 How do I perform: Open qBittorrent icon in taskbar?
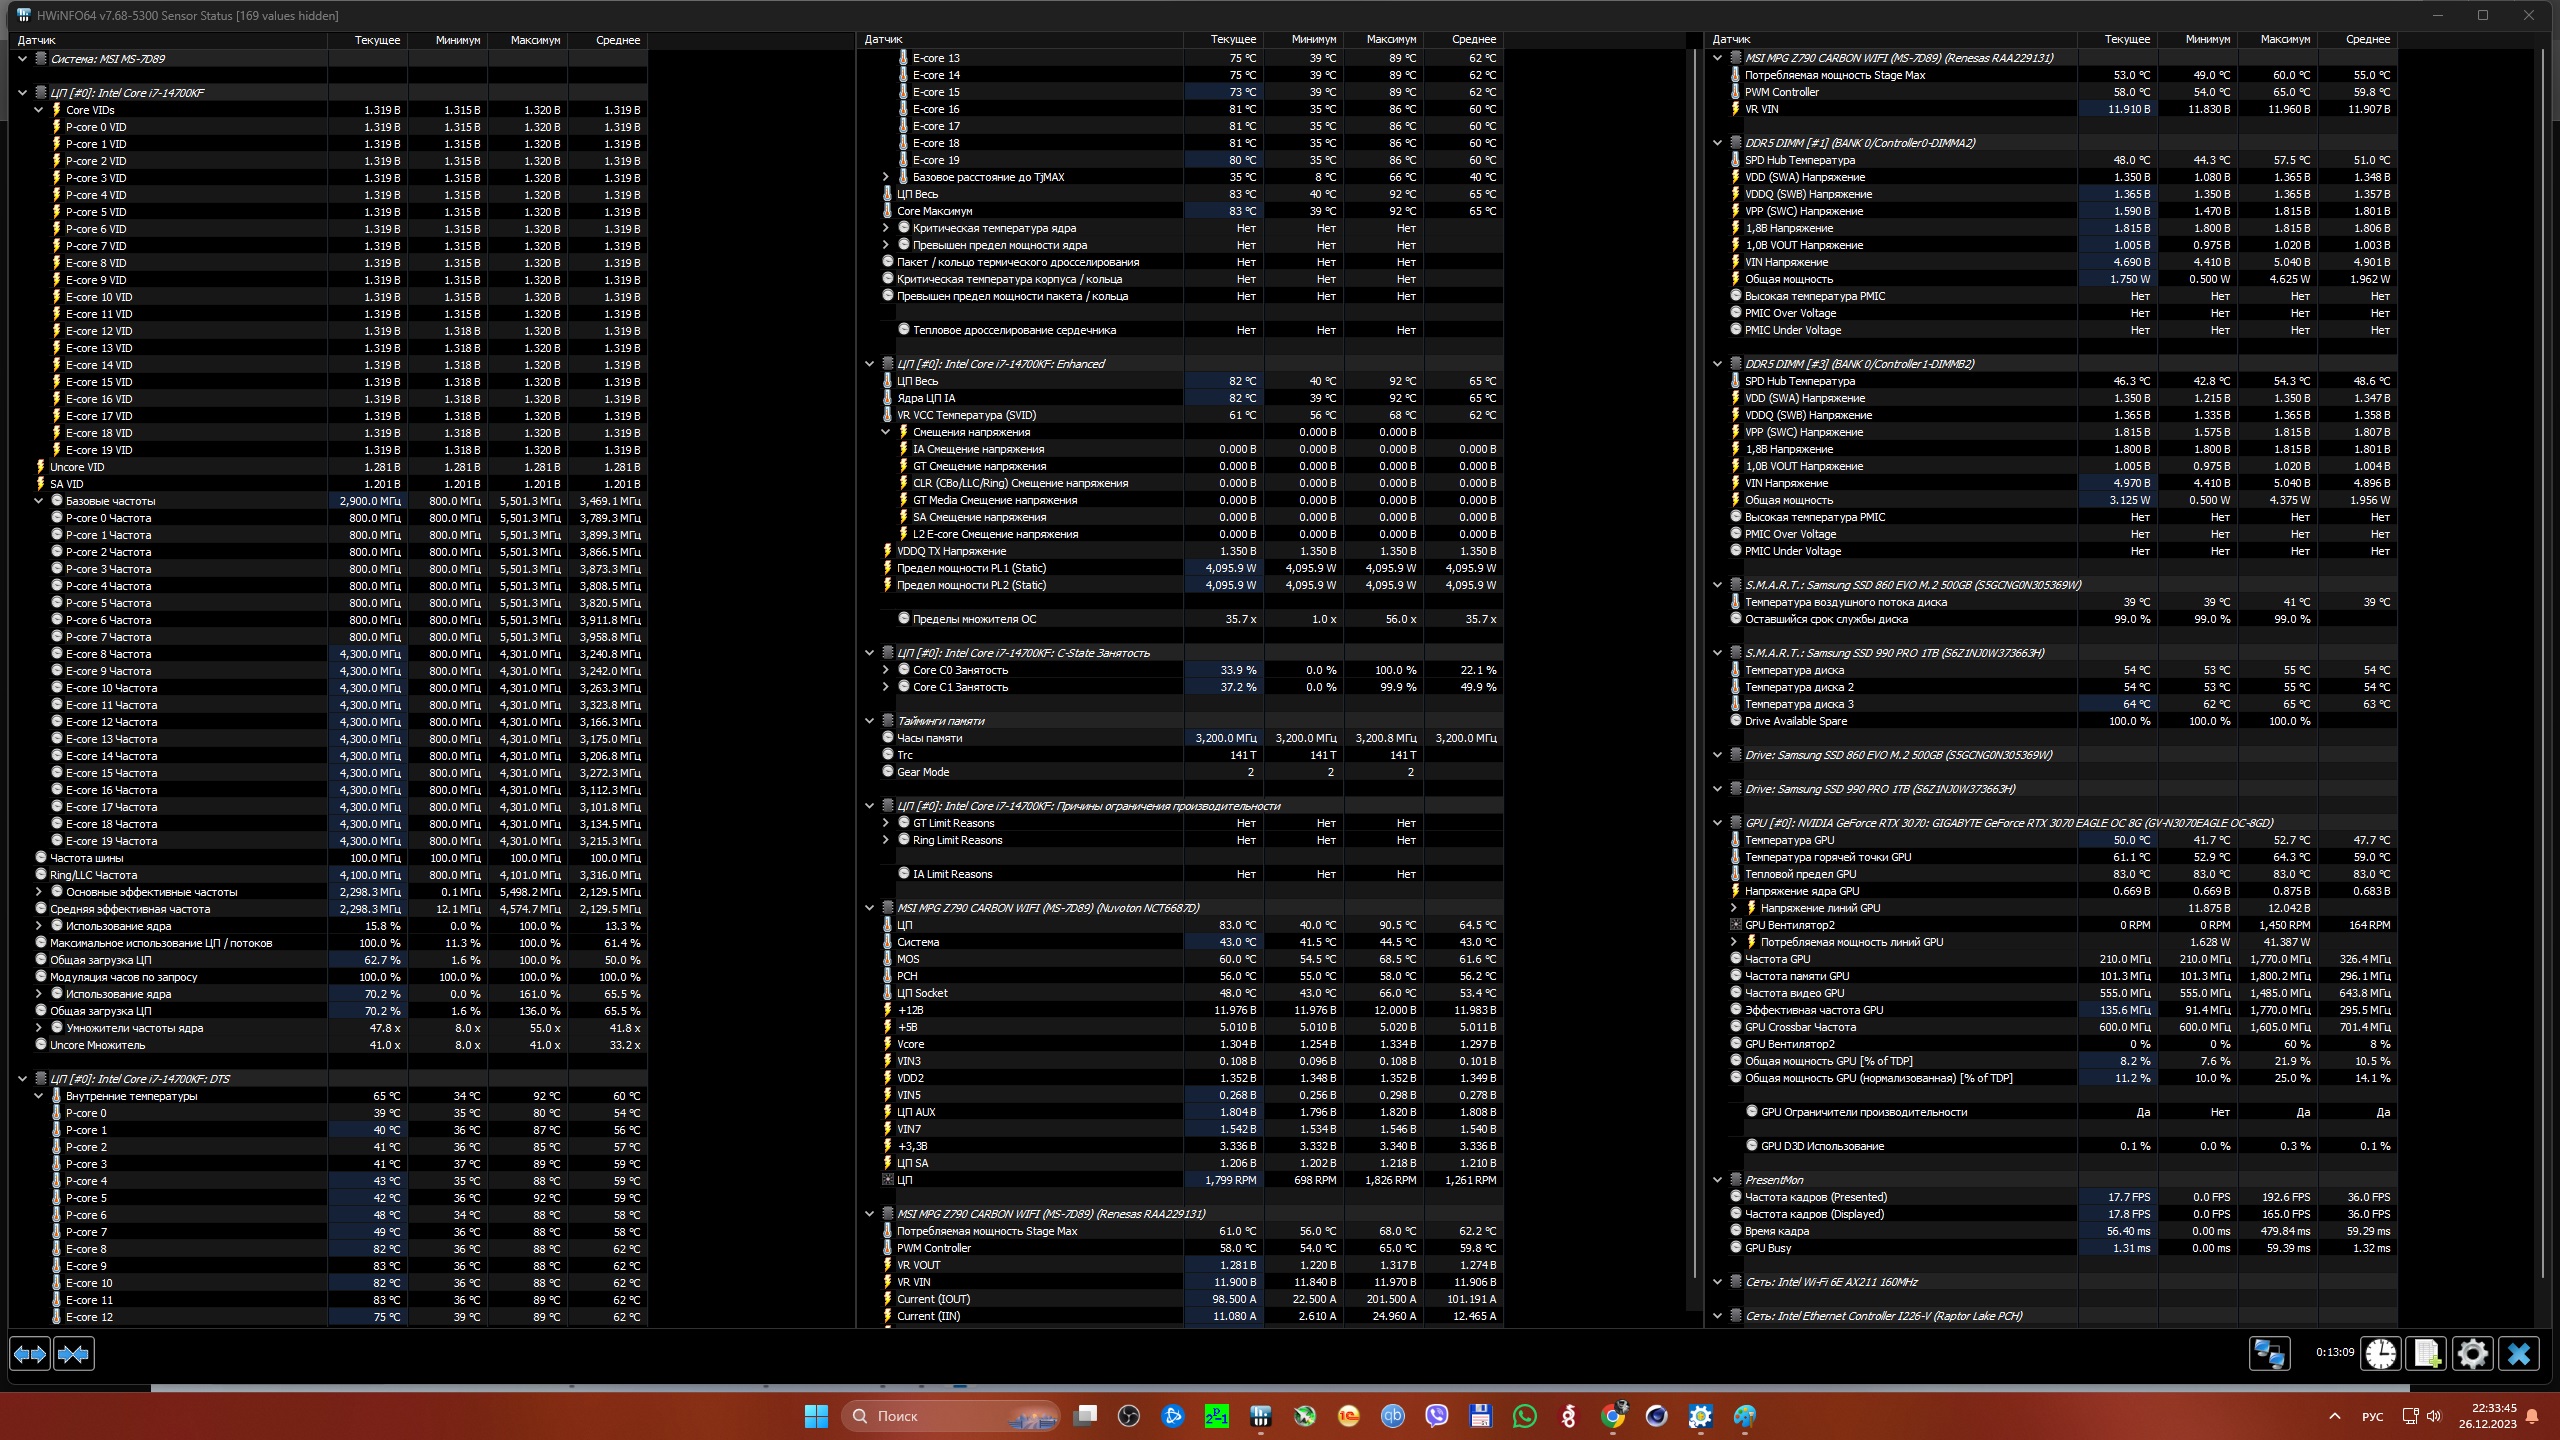pyautogui.click(x=1393, y=1416)
